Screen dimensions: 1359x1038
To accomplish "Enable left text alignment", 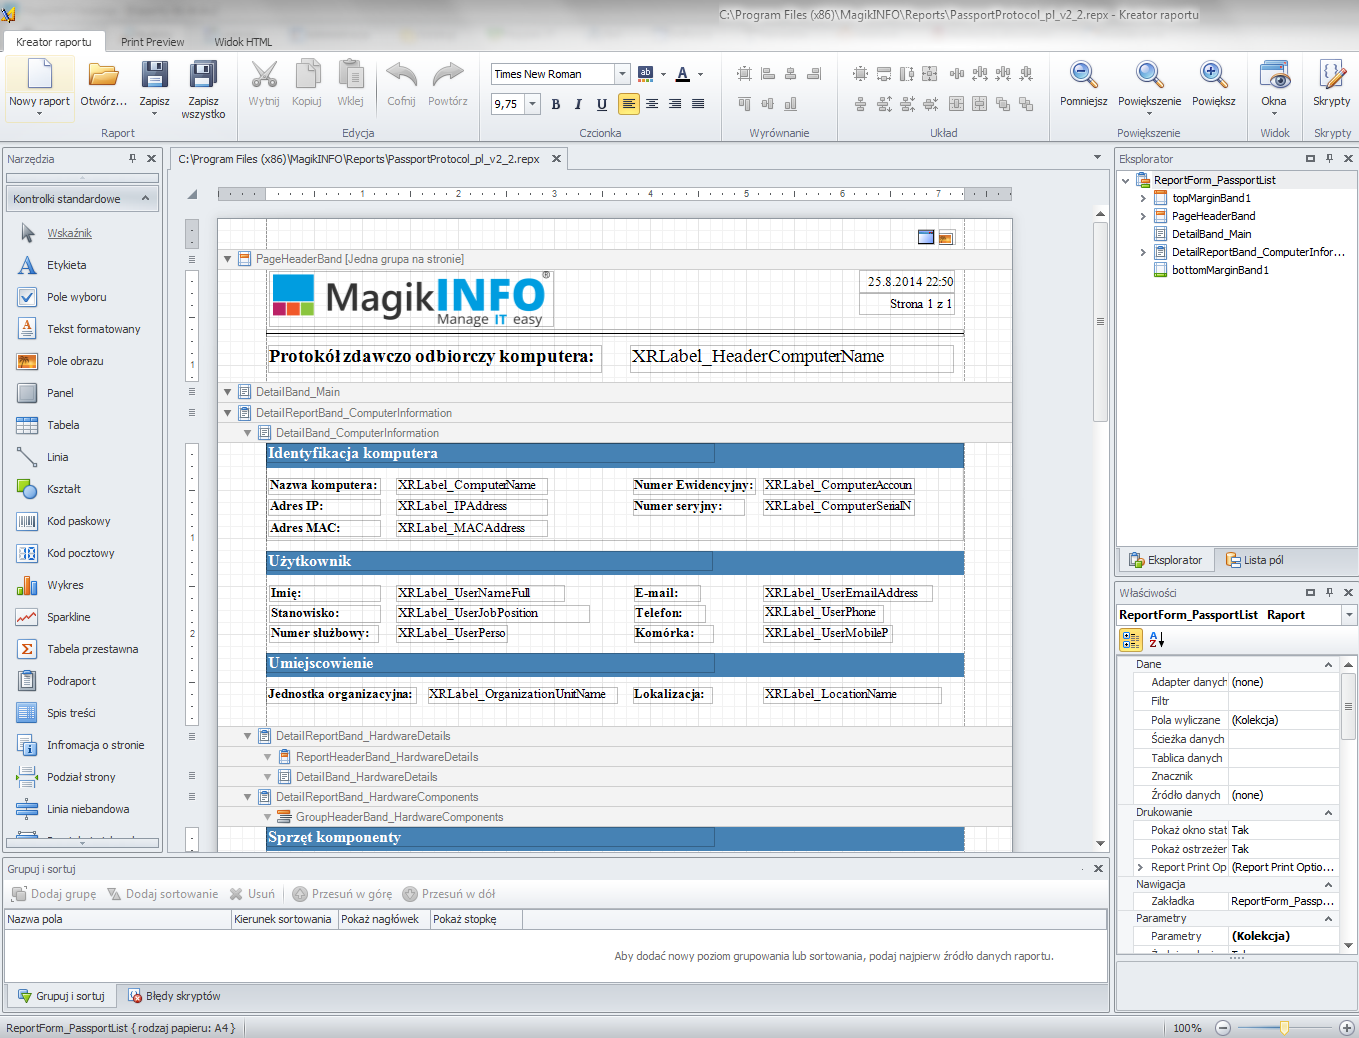I will [x=629, y=104].
